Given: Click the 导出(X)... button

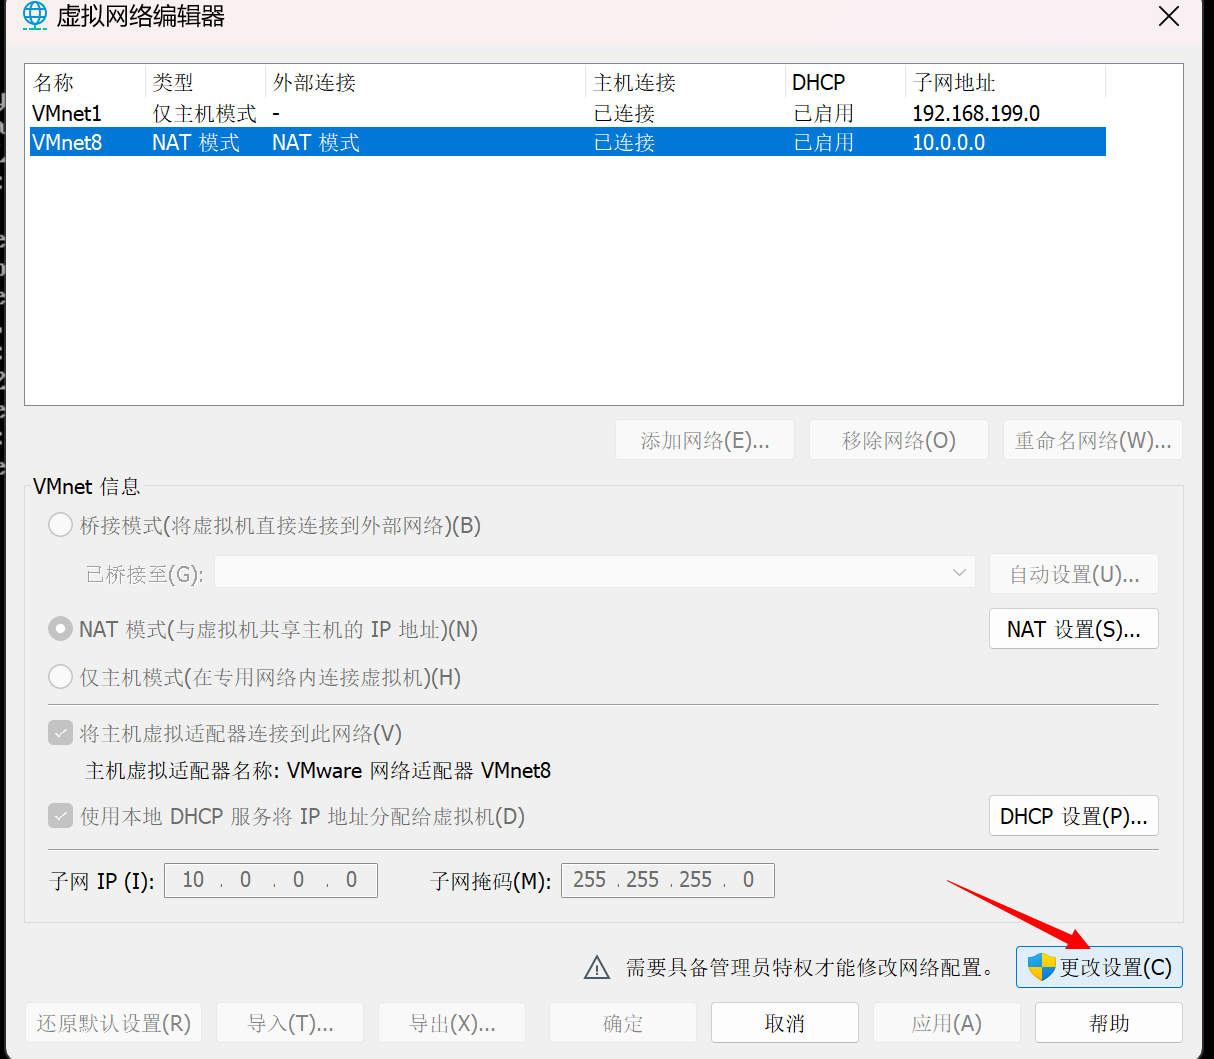Looking at the screenshot, I should (x=452, y=1023).
